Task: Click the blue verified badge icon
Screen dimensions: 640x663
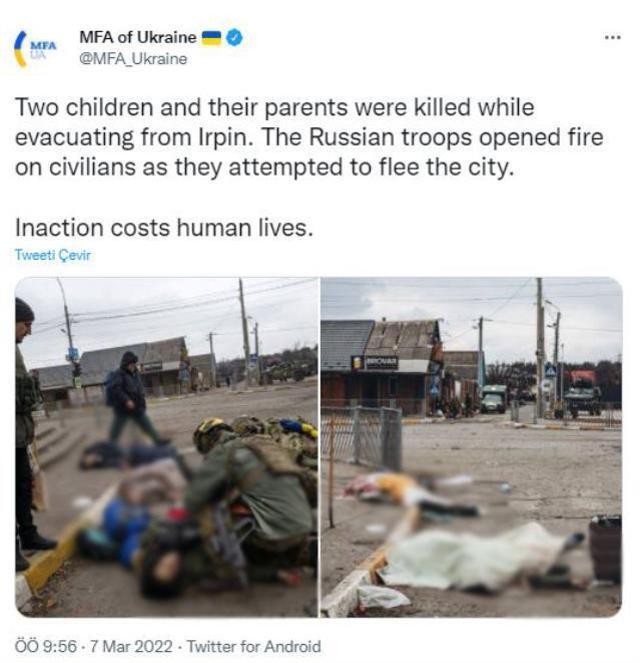Action: [235, 38]
